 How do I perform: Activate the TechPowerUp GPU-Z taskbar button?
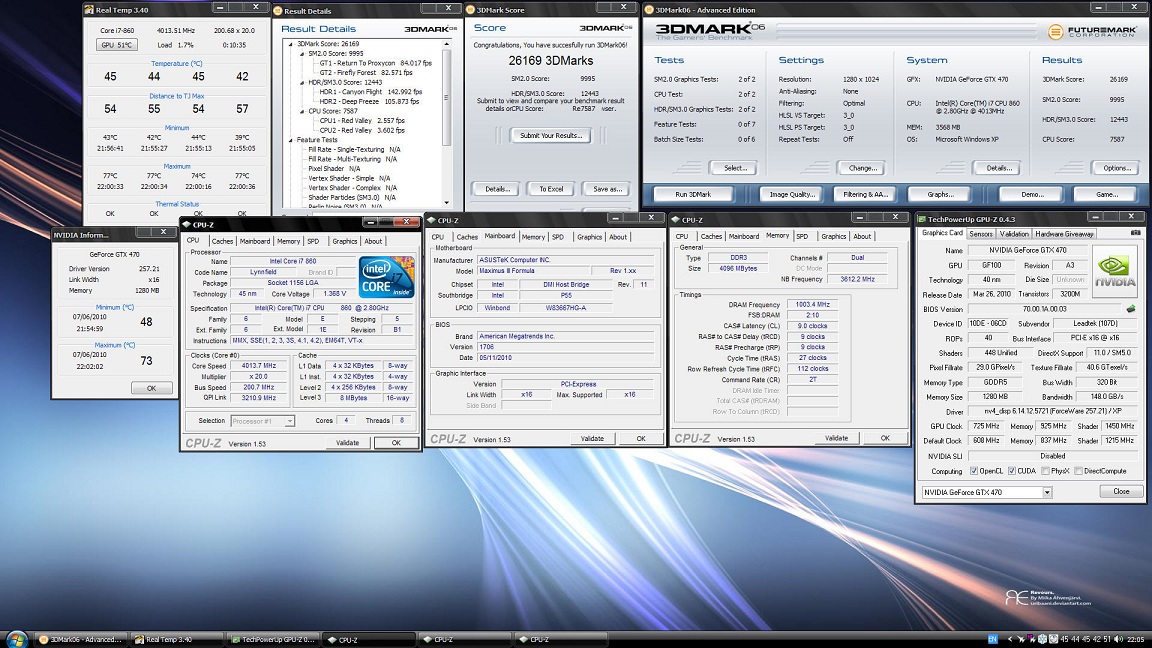point(271,639)
